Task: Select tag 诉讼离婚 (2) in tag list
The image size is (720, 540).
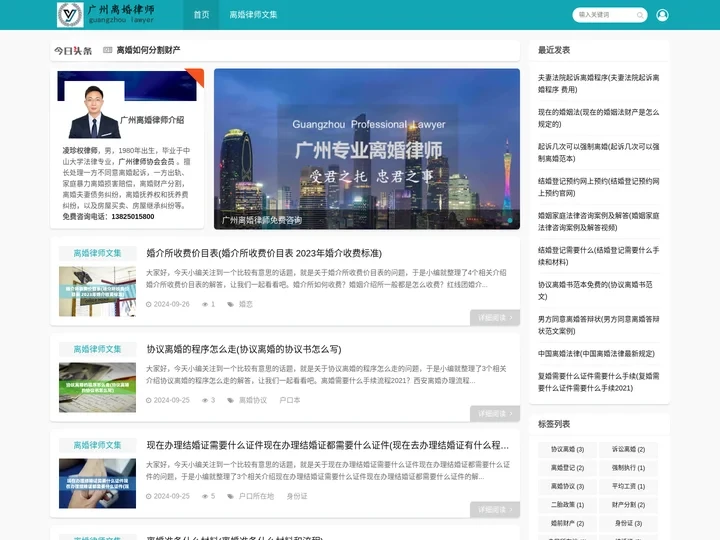Action: coord(628,450)
